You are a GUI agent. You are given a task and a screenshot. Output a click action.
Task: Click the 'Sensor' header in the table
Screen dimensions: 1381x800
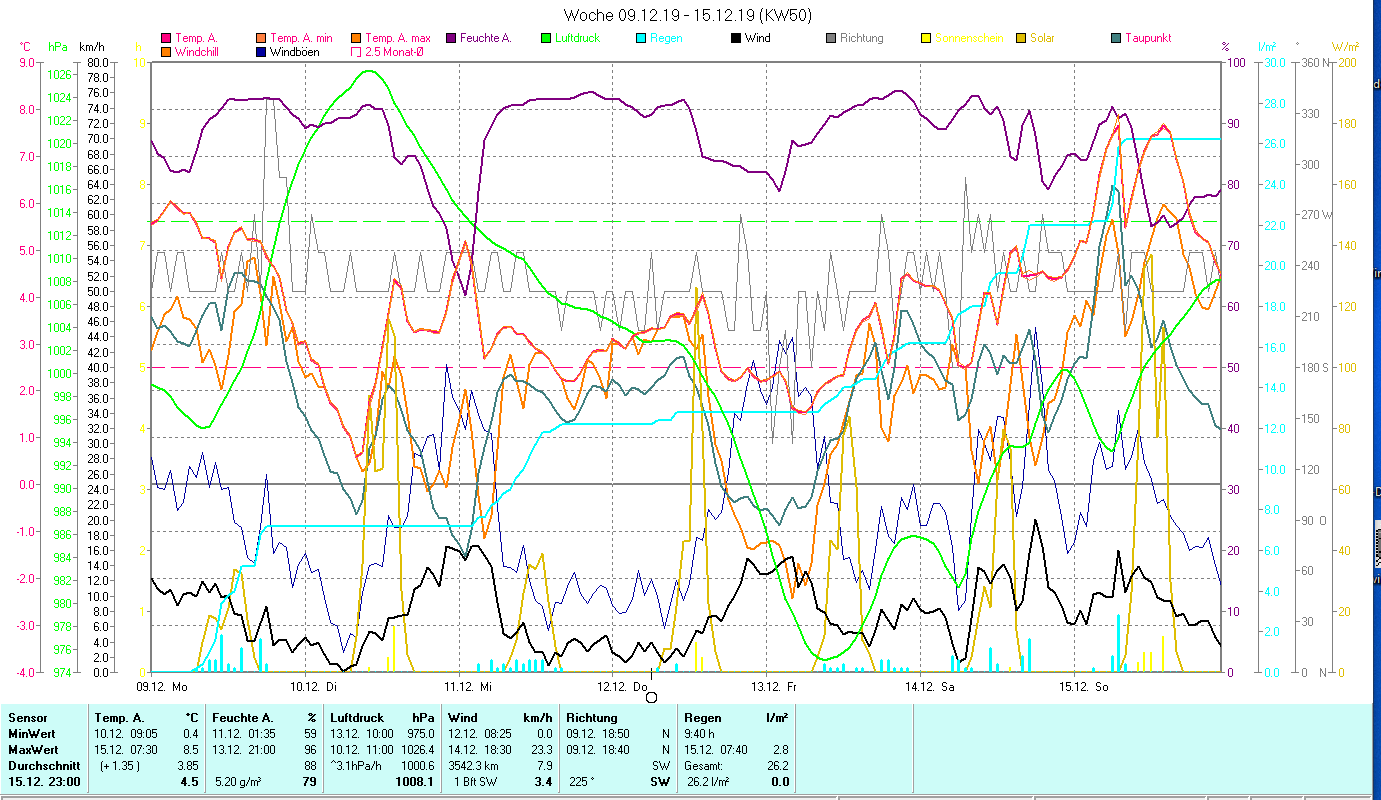[x=27, y=718]
